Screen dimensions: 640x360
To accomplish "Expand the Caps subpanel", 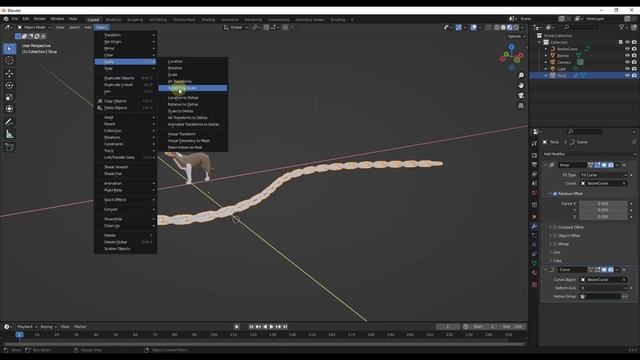I will click(x=557, y=260).
